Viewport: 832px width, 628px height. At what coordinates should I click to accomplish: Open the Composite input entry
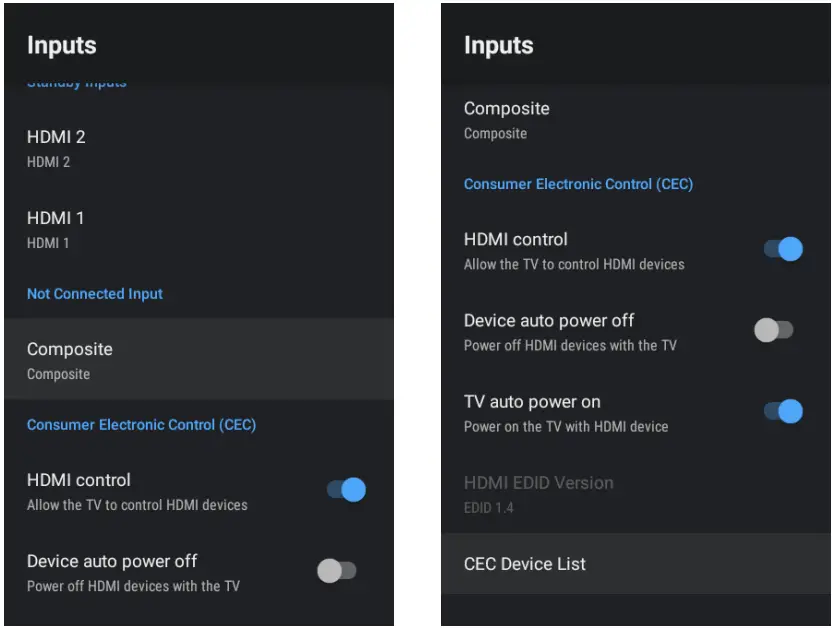pos(506,119)
